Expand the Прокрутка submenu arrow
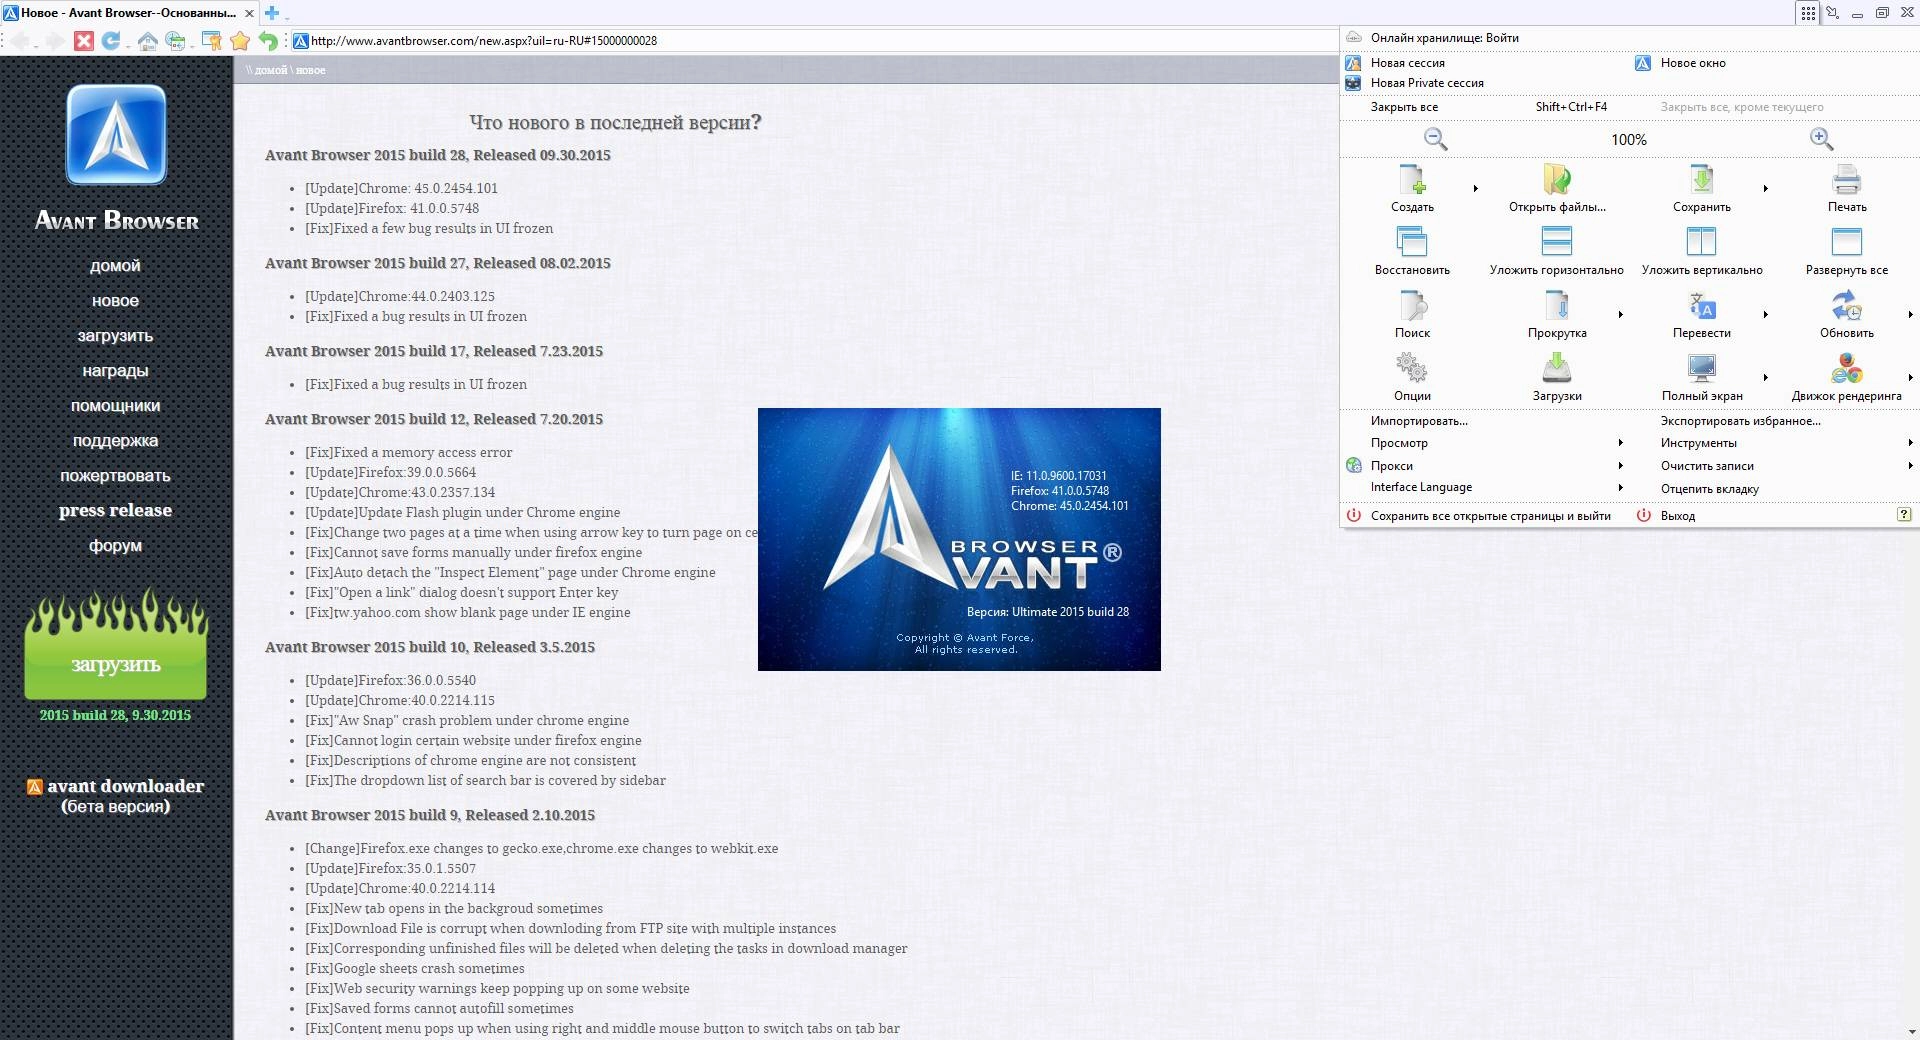Screen dimensions: 1920x1040 click(1620, 314)
